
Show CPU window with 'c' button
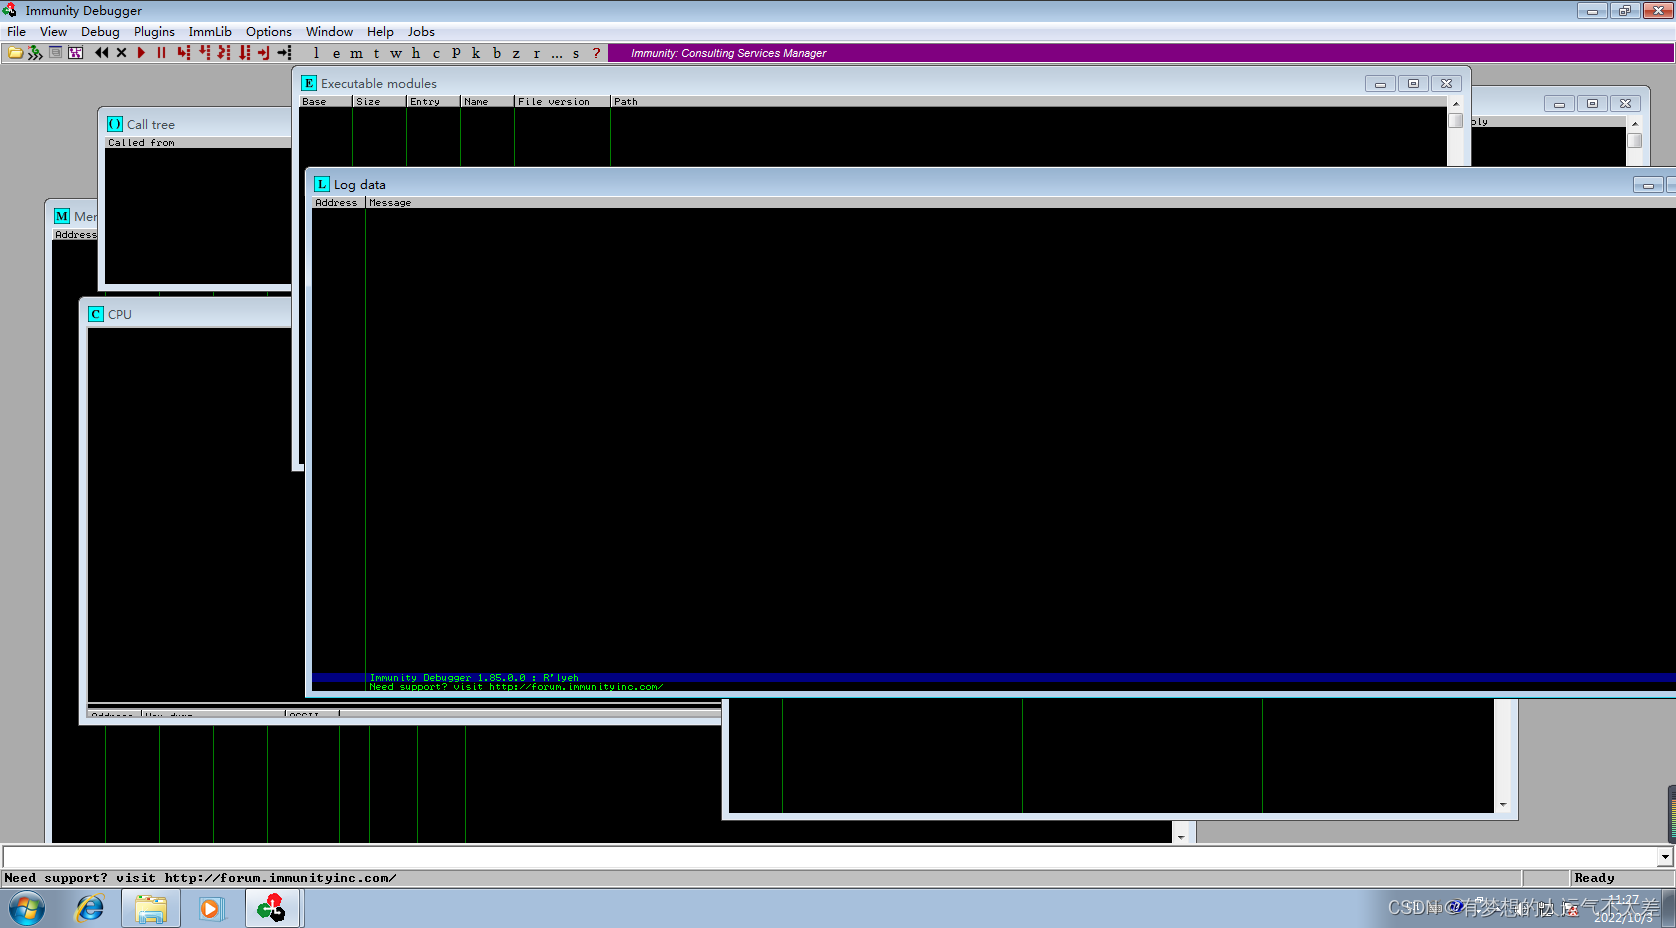[x=436, y=53]
